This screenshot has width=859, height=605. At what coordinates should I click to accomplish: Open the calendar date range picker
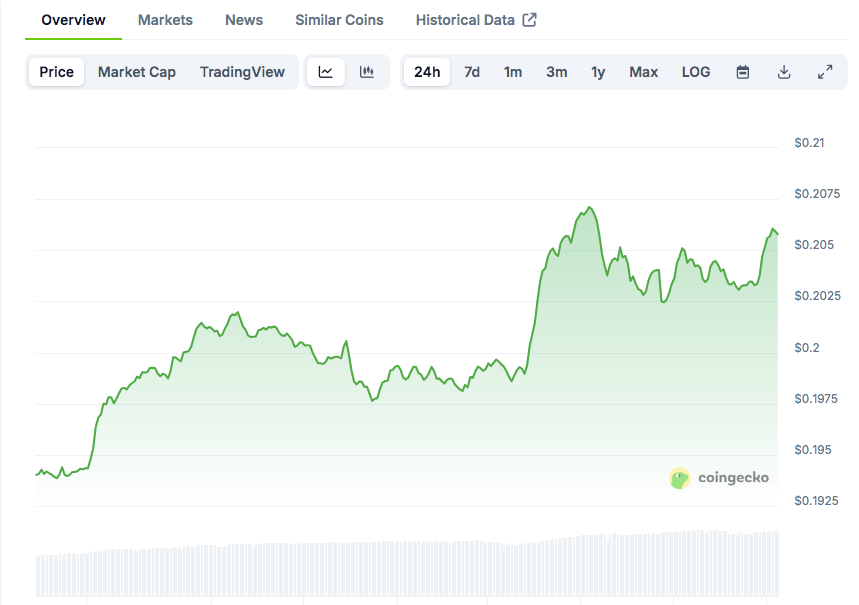coord(743,72)
